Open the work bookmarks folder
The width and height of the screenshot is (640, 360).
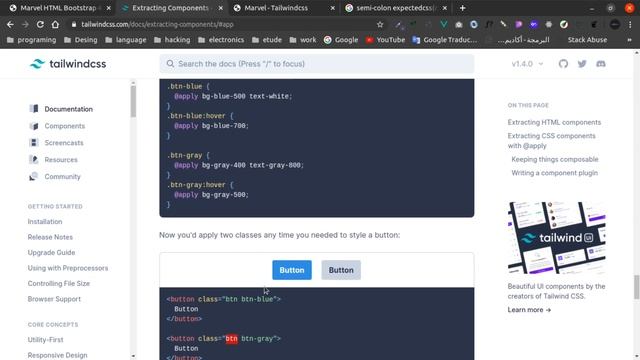(303, 40)
